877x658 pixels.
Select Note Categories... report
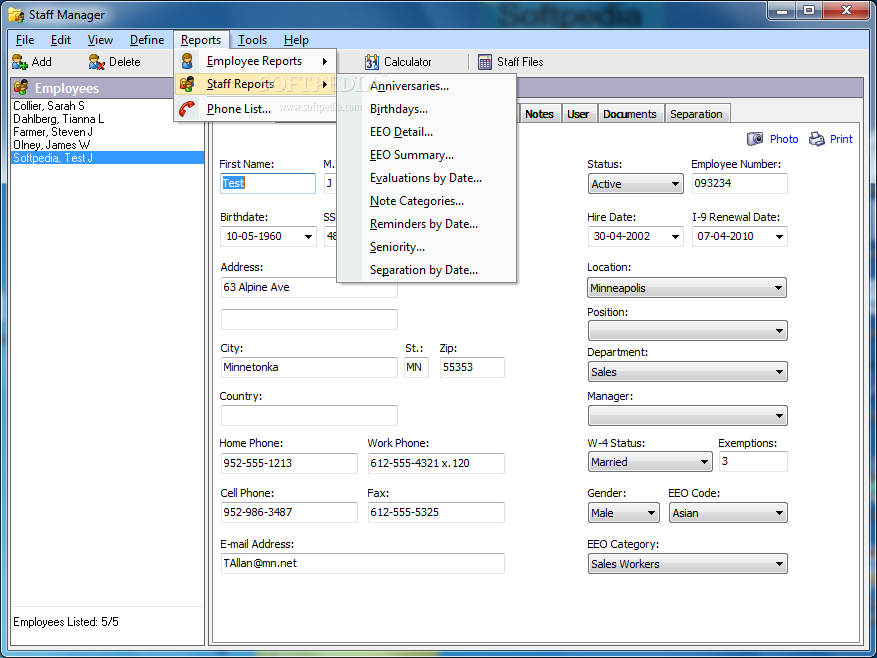click(x=426, y=201)
